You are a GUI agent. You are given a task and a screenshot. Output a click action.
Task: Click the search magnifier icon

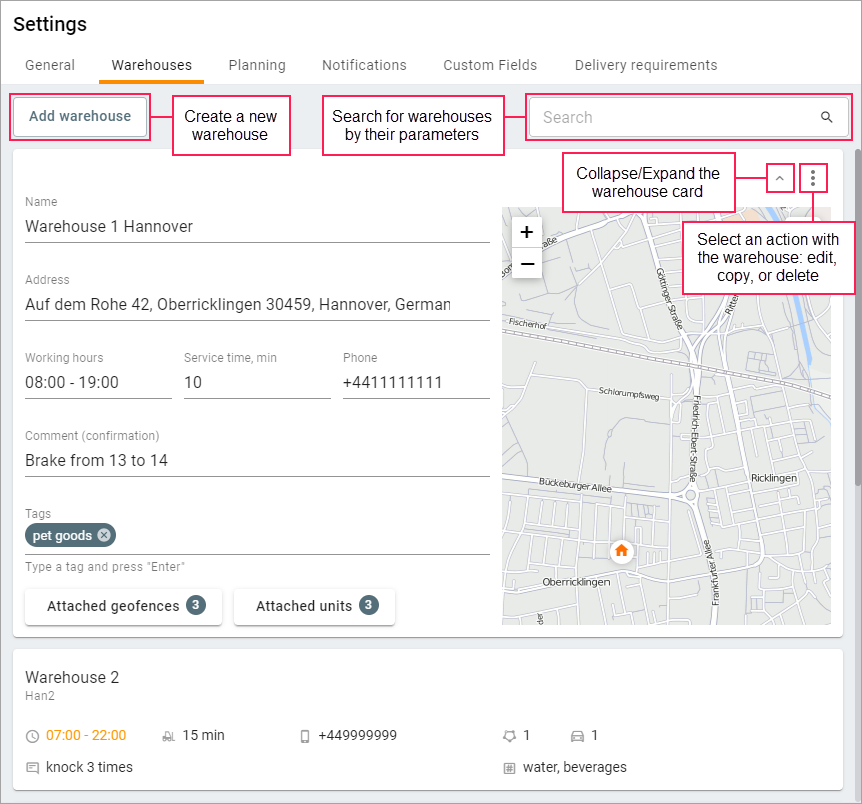[x=826, y=117]
